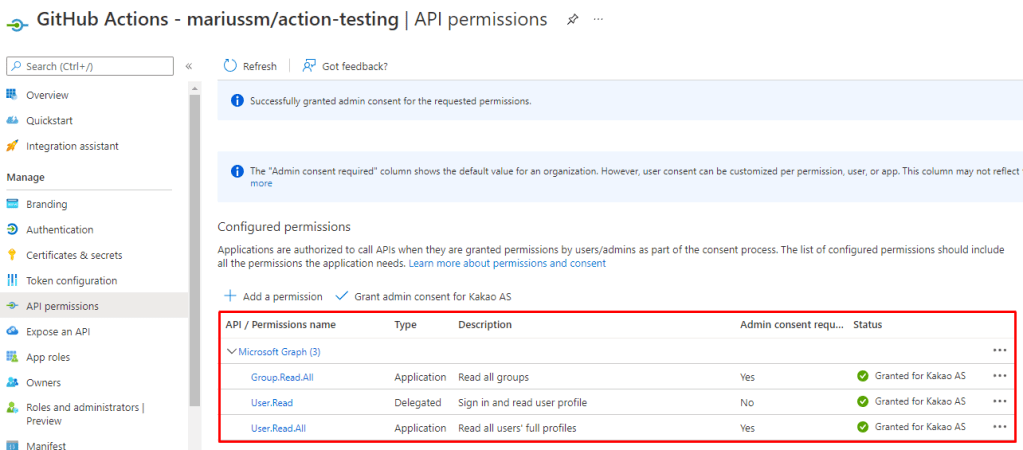The image size is (1023, 450).
Task: Open the ellipsis menu for the User.Read row
Action: point(999,402)
